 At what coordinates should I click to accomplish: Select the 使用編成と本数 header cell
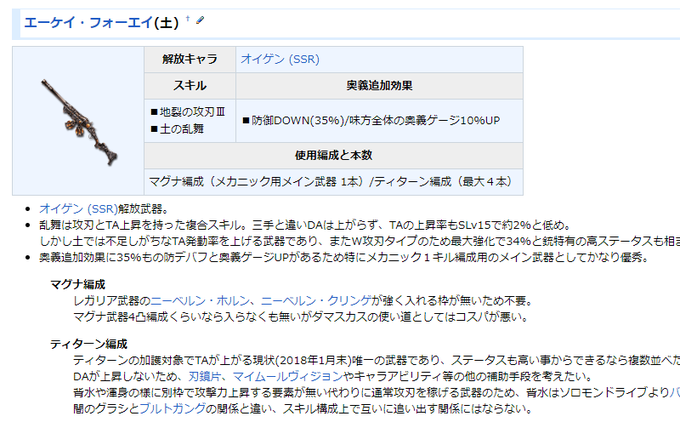pos(333,155)
